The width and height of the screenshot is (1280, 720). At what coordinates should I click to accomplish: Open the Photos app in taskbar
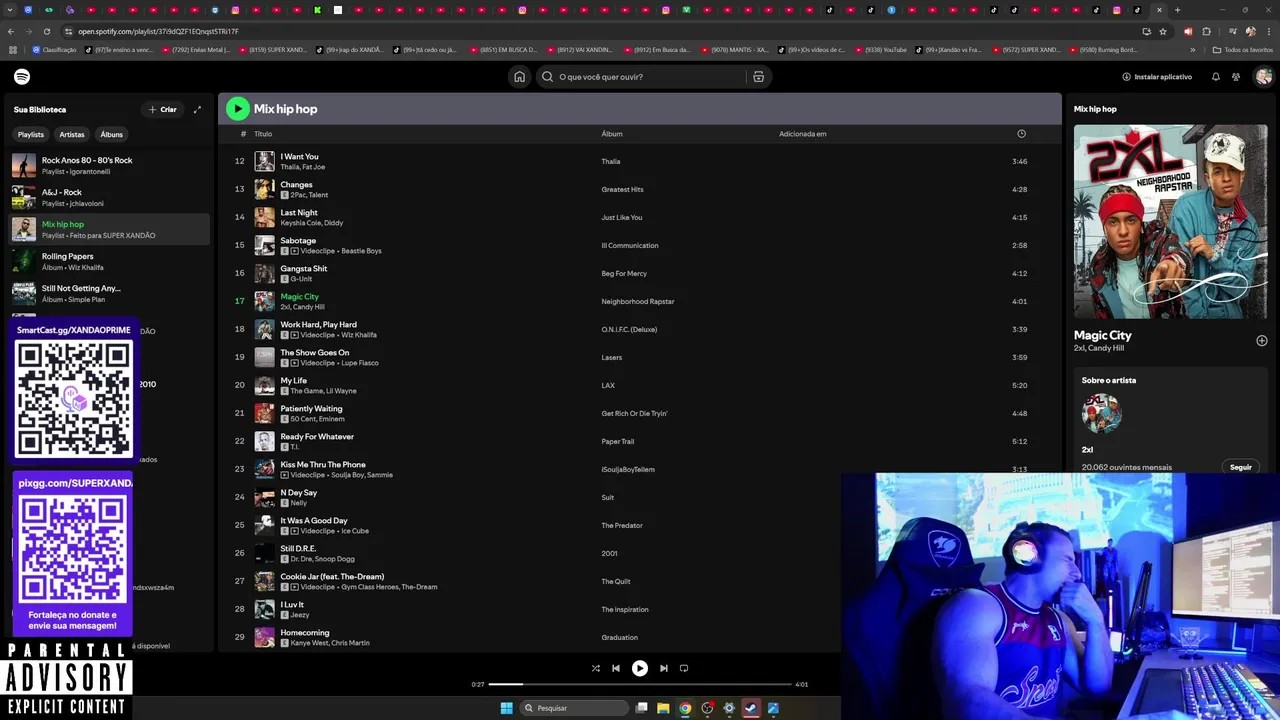(x=773, y=708)
